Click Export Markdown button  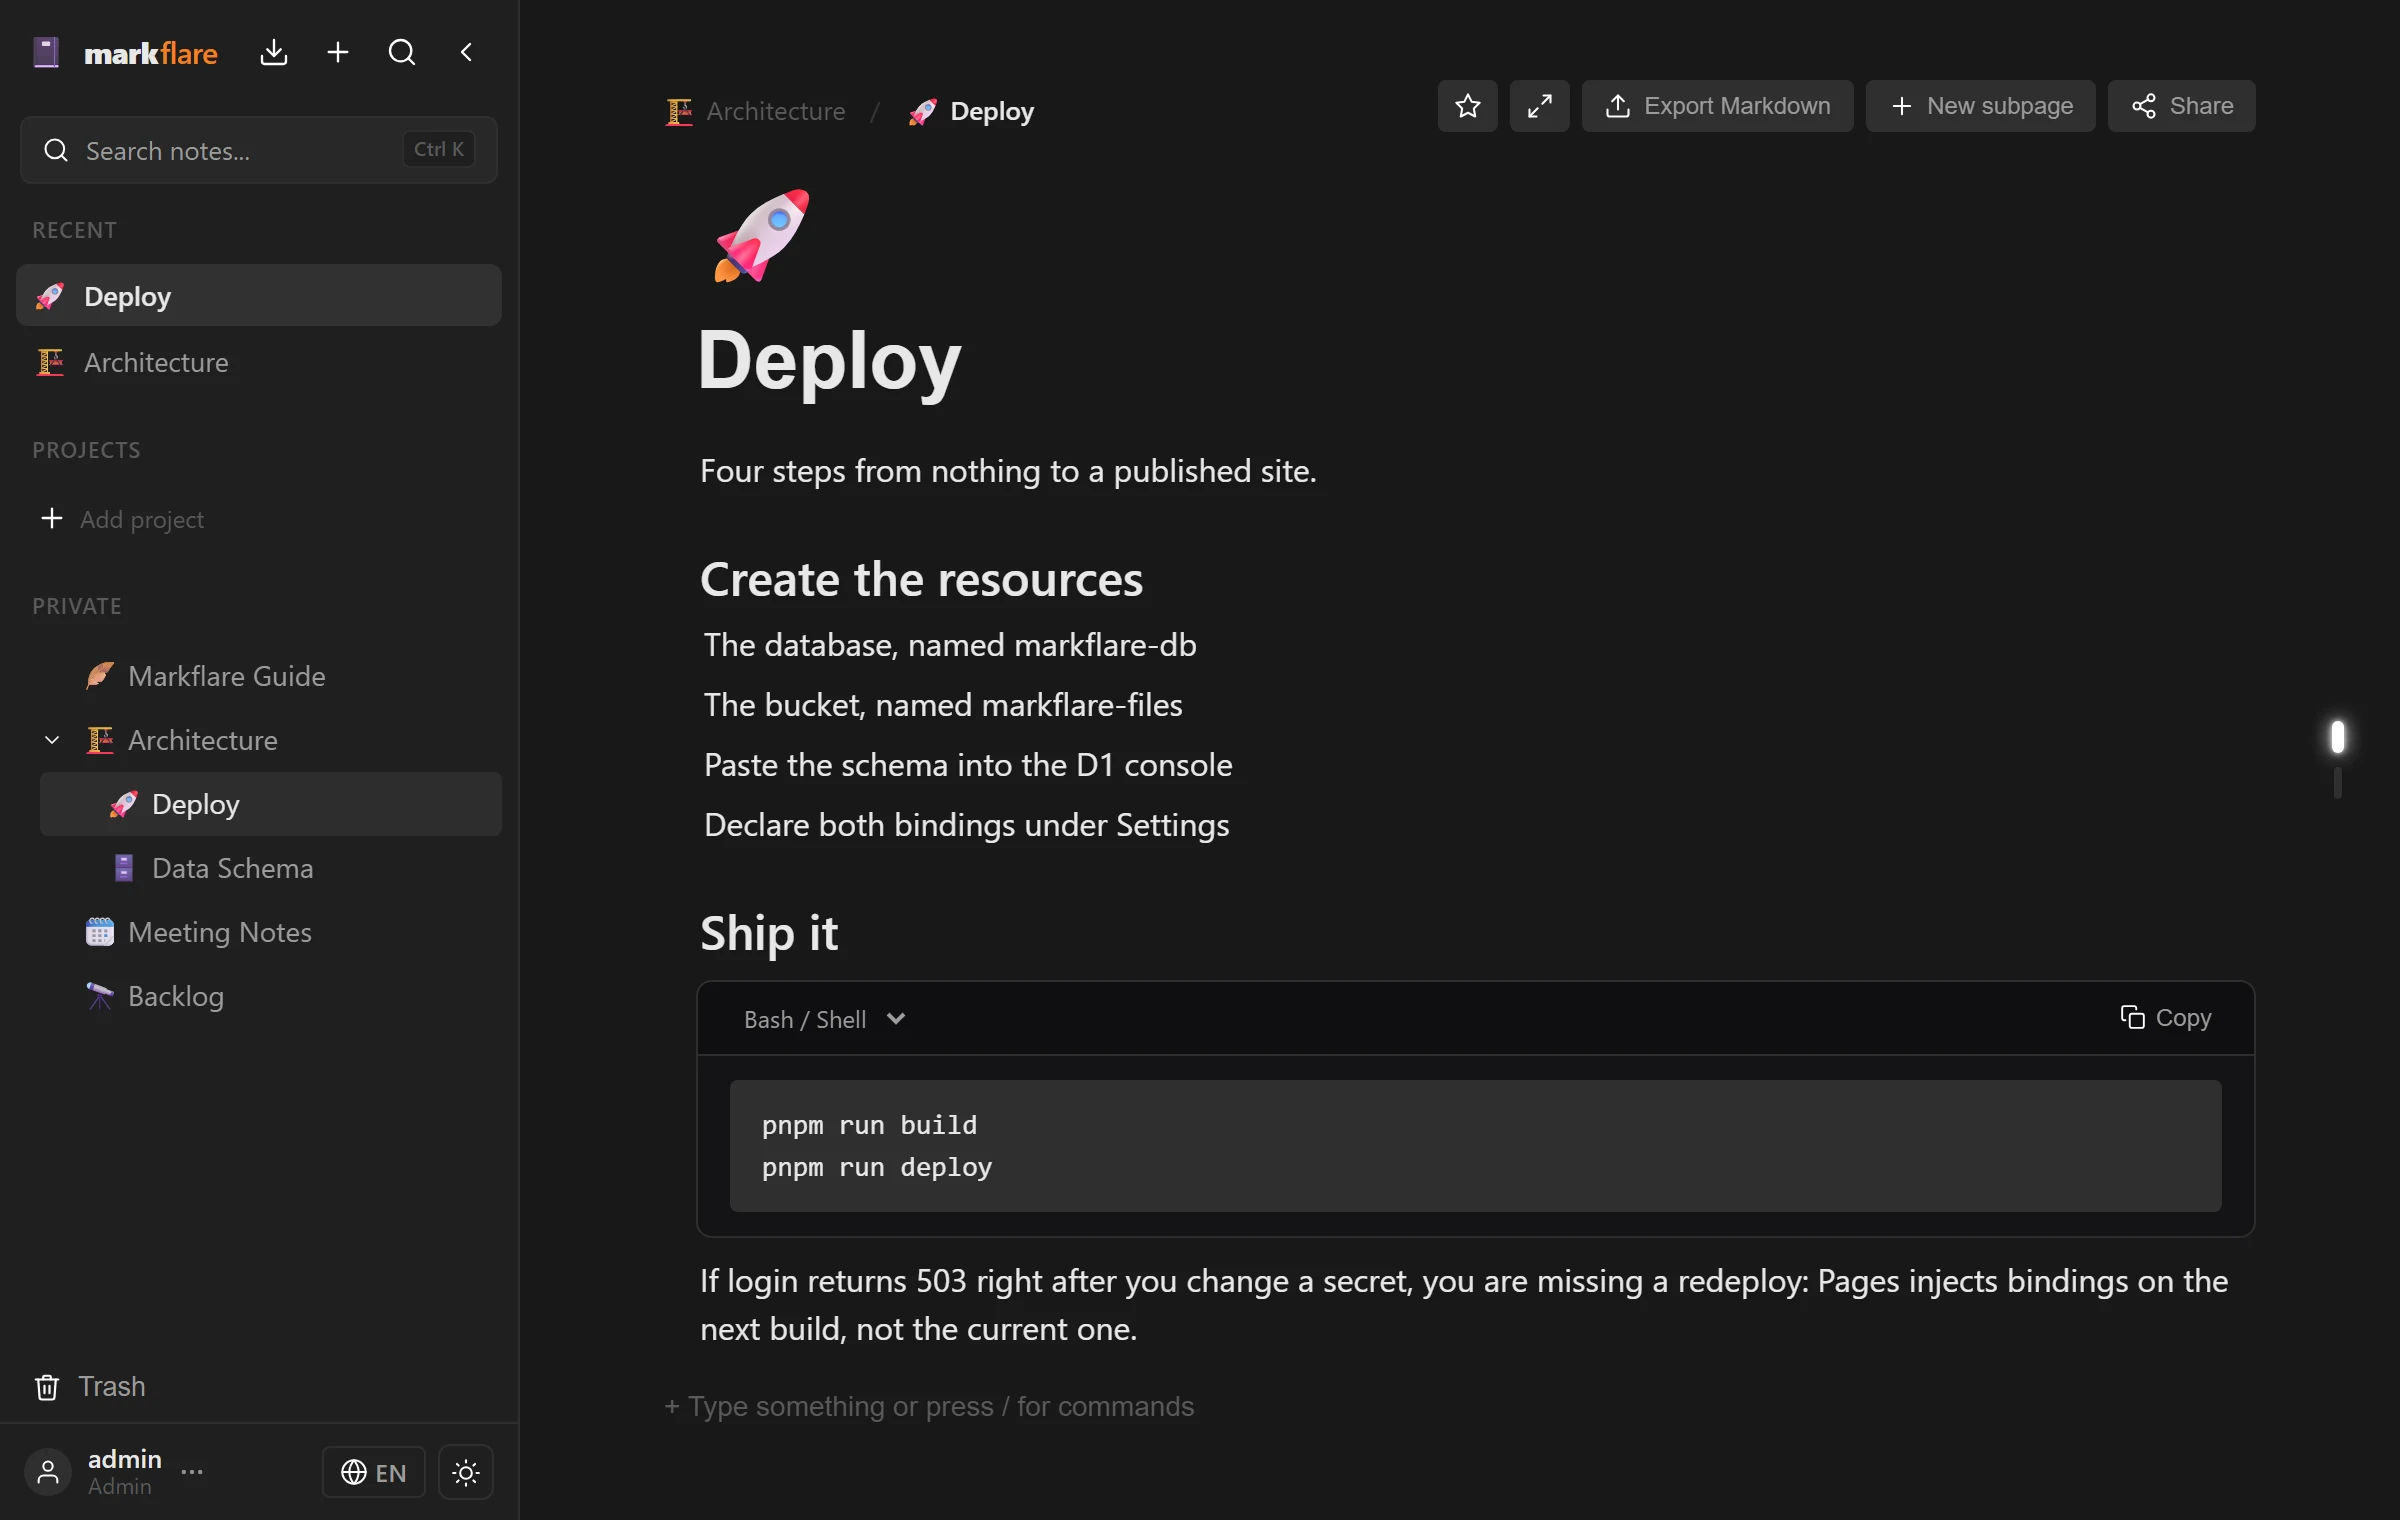[1717, 106]
